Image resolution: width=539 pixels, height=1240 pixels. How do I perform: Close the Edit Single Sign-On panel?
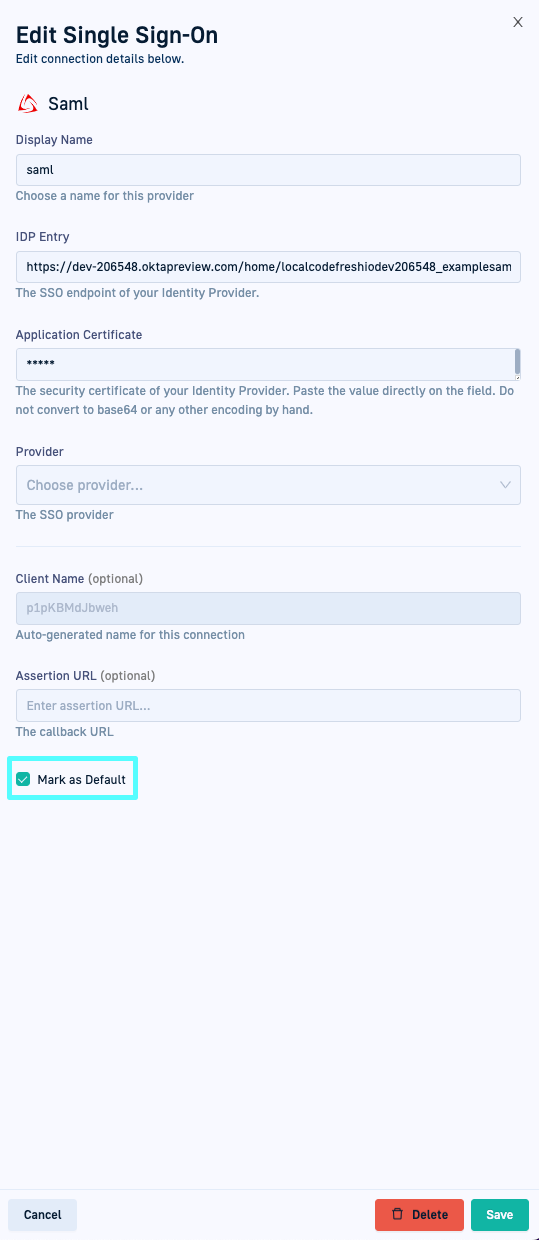click(517, 22)
